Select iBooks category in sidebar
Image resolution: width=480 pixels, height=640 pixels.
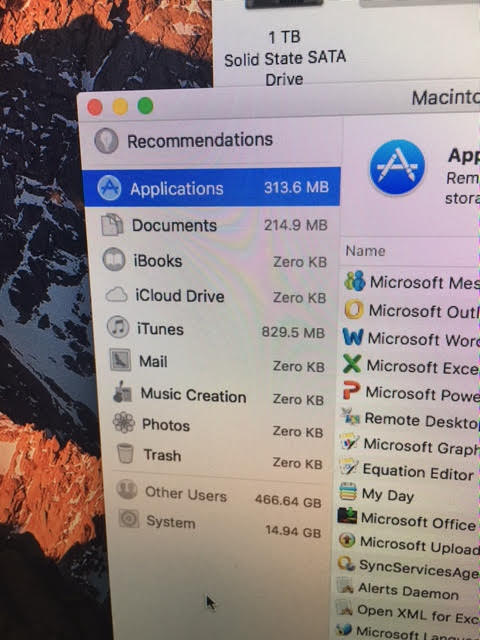[x=214, y=261]
